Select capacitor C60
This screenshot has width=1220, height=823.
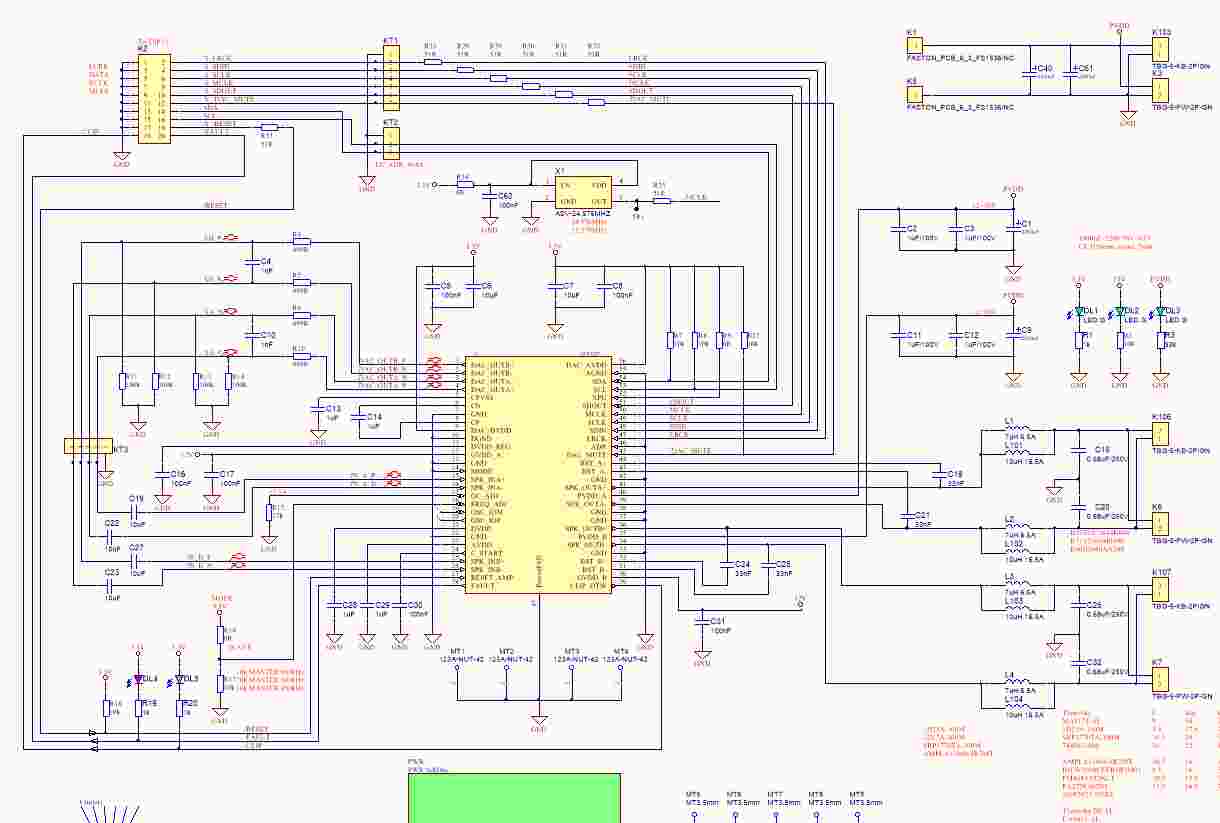point(490,195)
